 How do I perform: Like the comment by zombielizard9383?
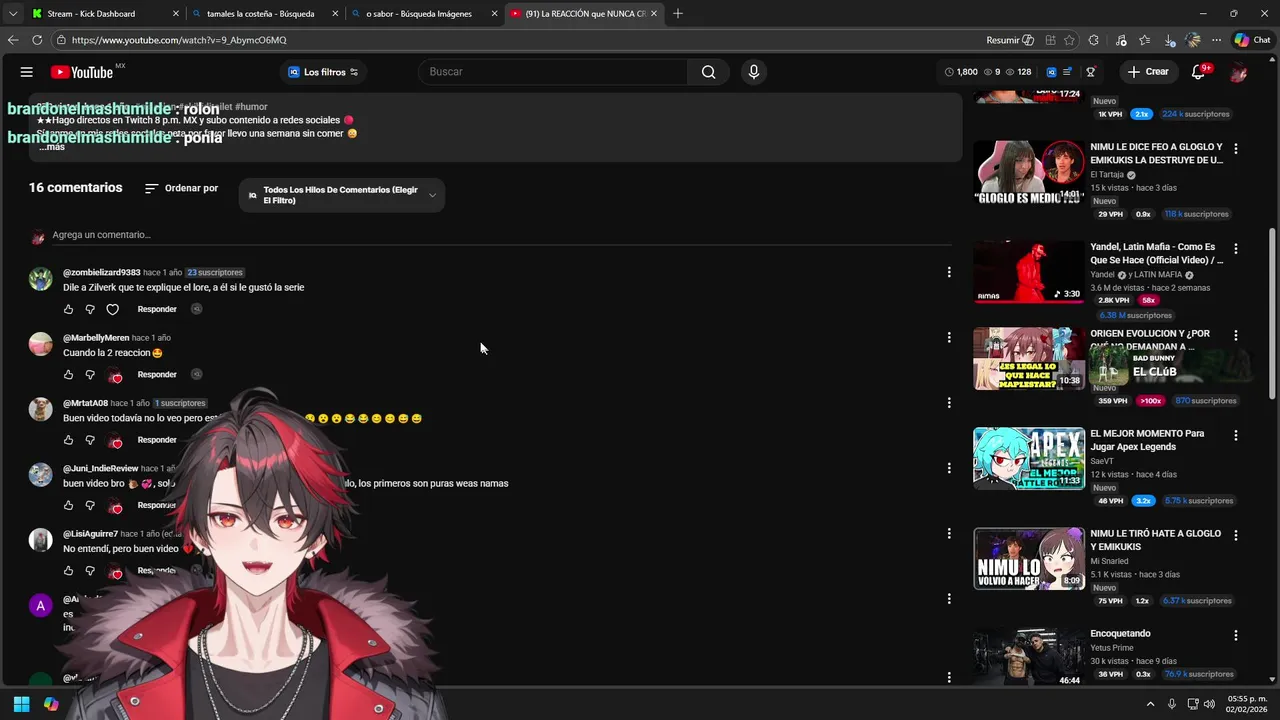pyautogui.click(x=68, y=309)
